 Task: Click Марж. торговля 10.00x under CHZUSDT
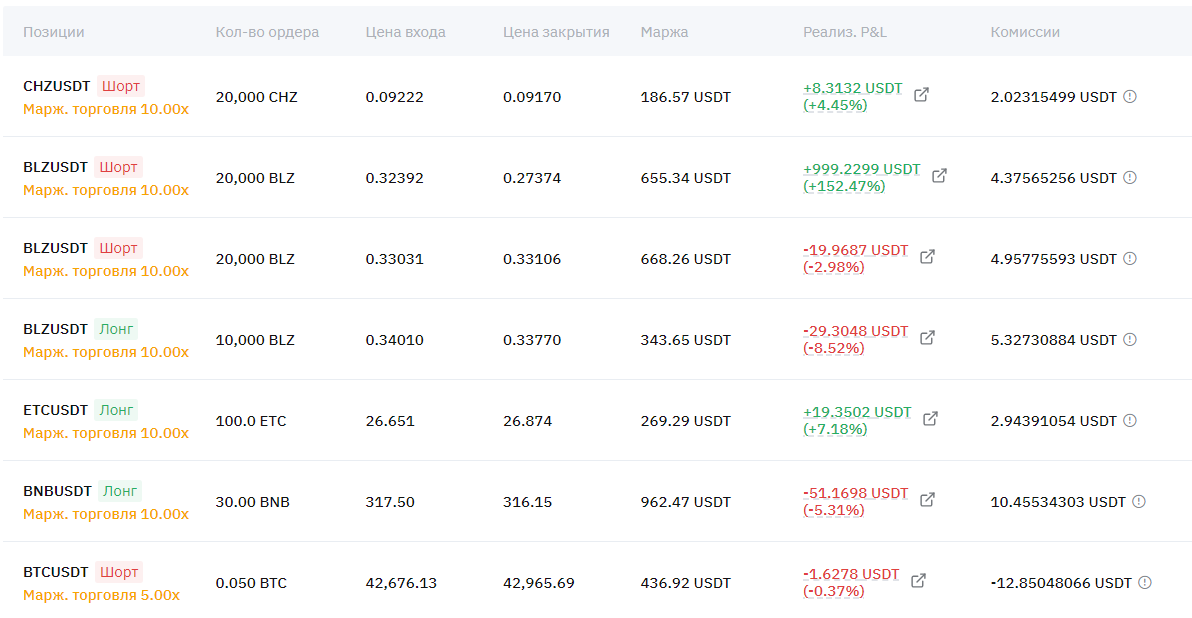[x=106, y=109]
